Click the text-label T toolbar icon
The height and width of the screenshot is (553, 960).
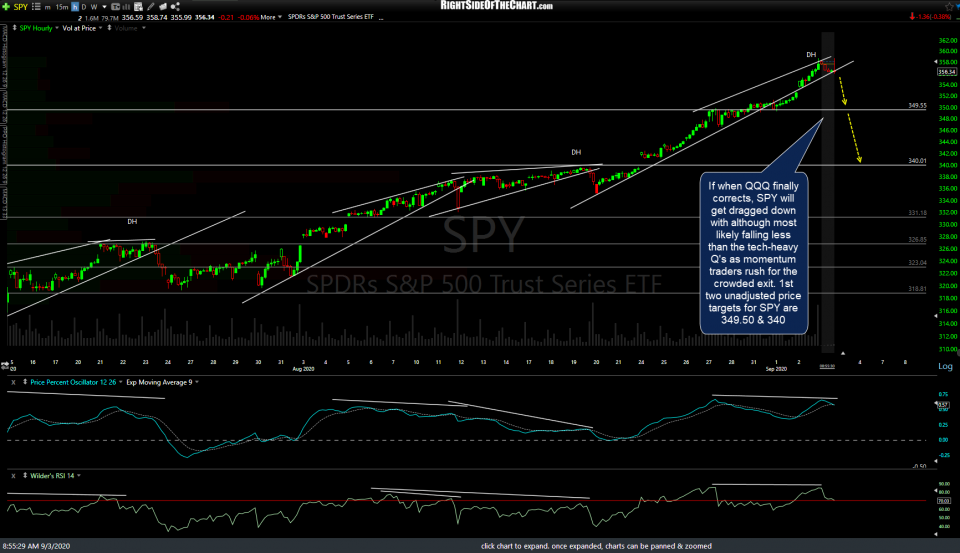pos(115,7)
